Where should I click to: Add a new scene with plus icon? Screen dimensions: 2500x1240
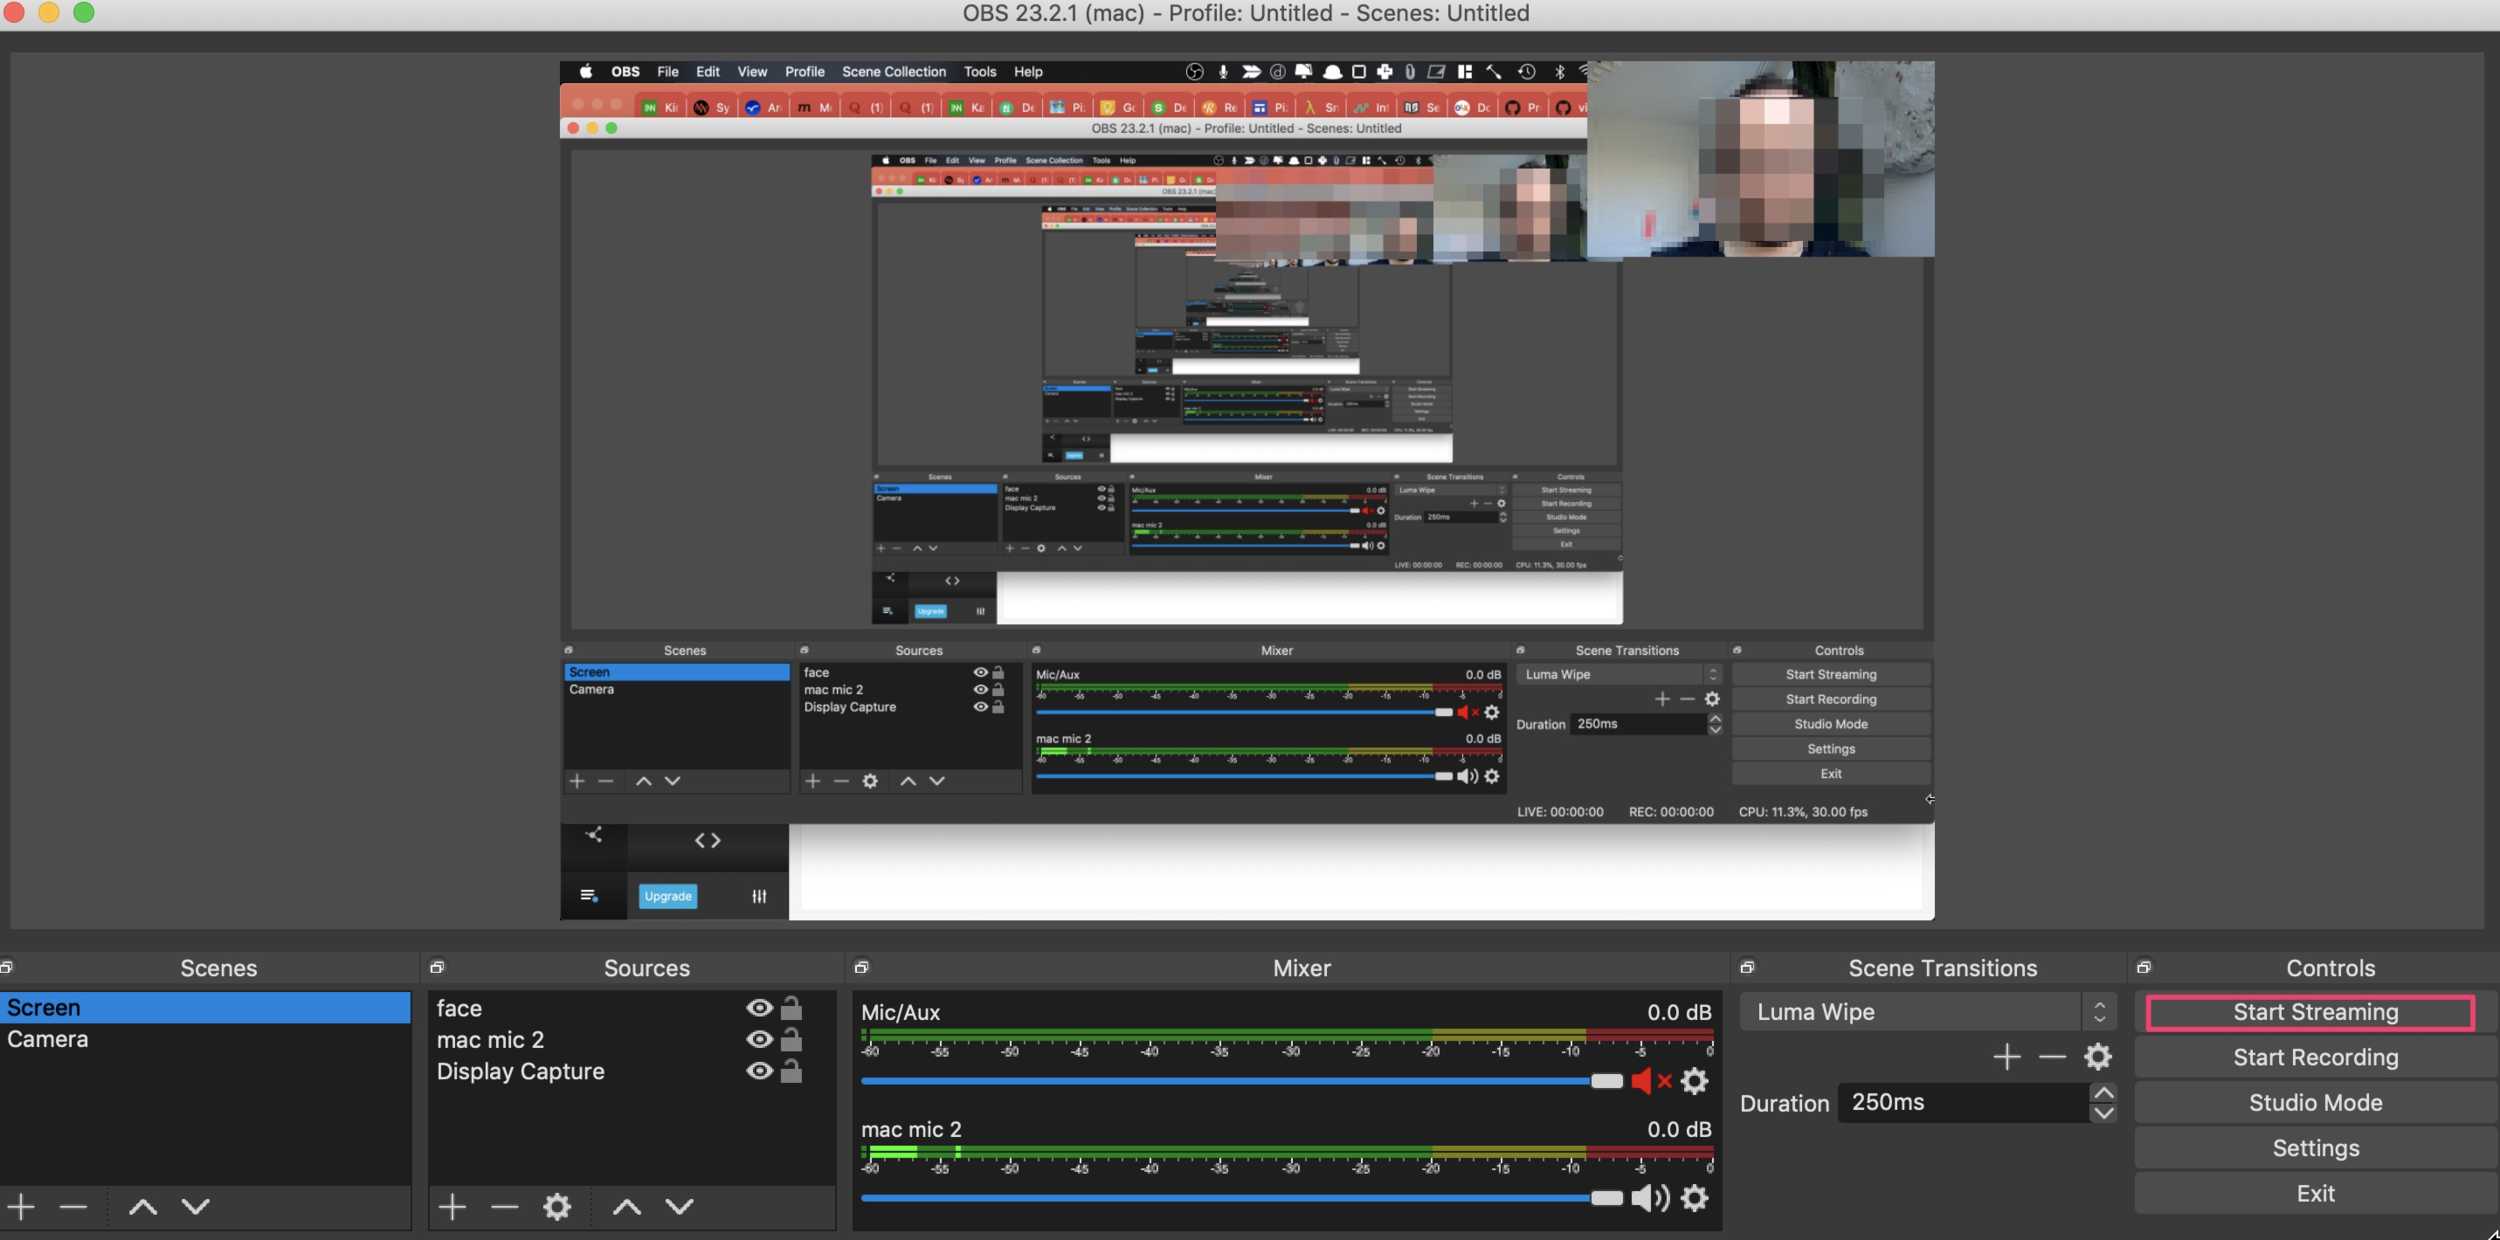coord(21,1207)
